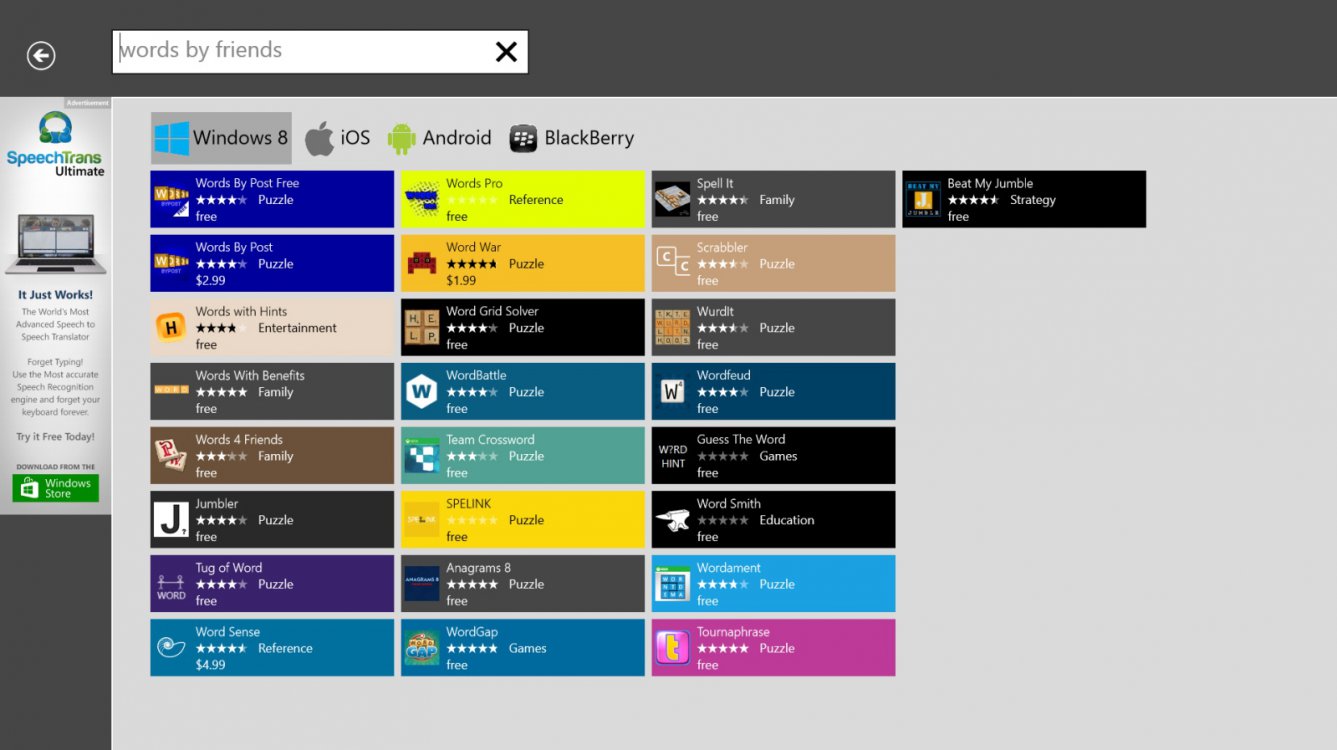Switch to the Android platform tab
1337x750 pixels.
click(439, 138)
